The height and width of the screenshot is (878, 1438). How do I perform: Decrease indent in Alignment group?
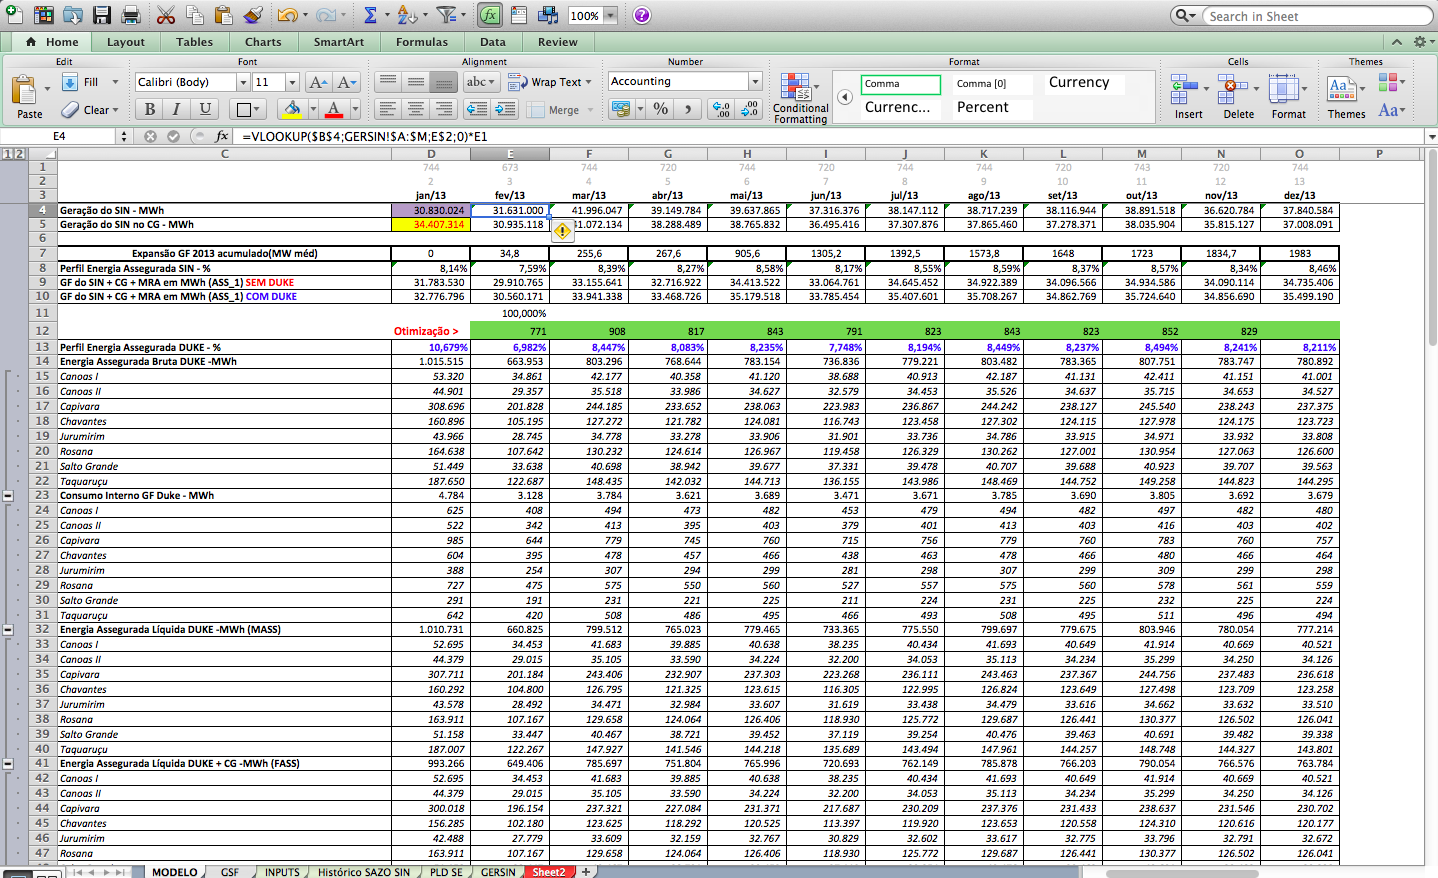pyautogui.click(x=477, y=109)
